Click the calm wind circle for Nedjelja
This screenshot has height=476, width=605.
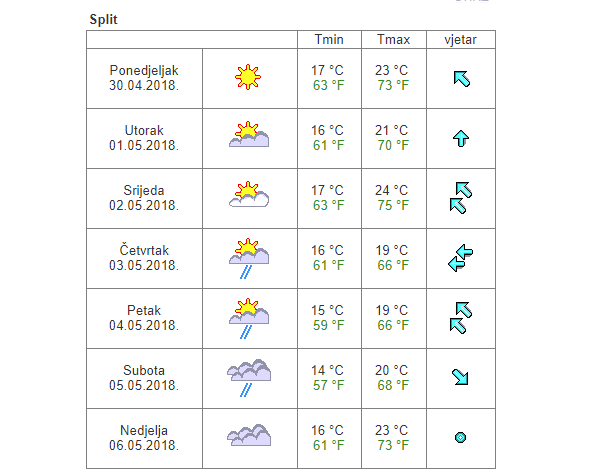(x=460, y=437)
